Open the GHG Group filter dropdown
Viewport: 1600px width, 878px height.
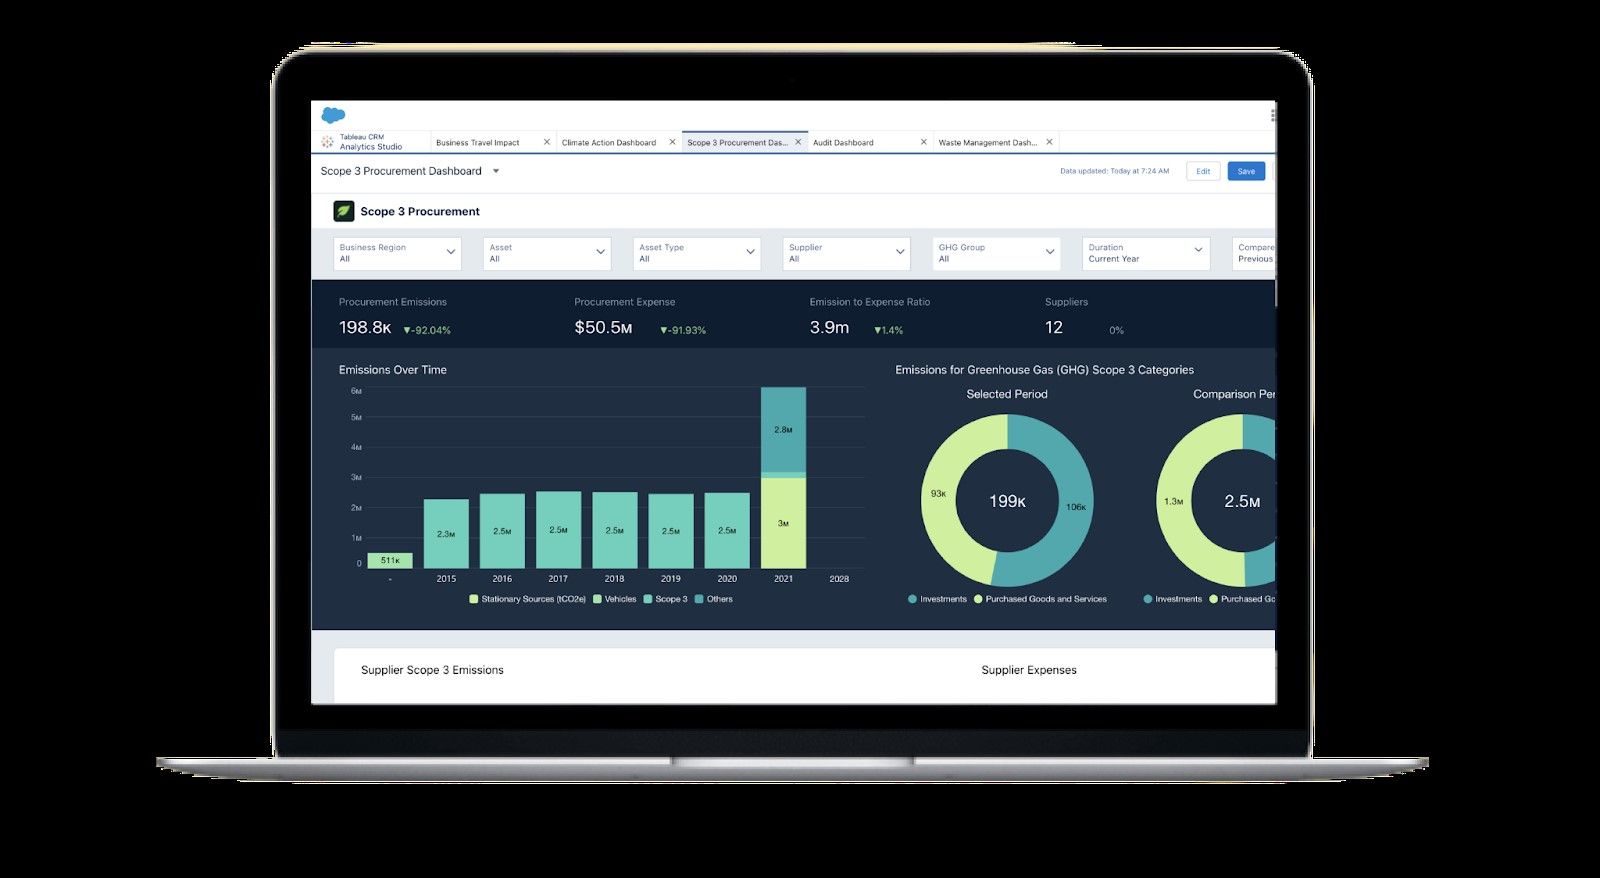click(x=996, y=253)
